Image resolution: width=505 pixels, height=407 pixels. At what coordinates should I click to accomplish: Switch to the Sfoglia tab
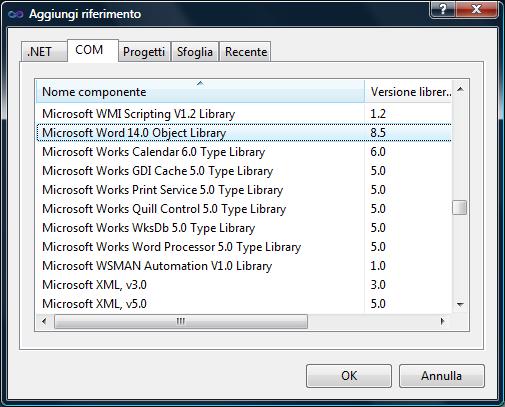[195, 52]
